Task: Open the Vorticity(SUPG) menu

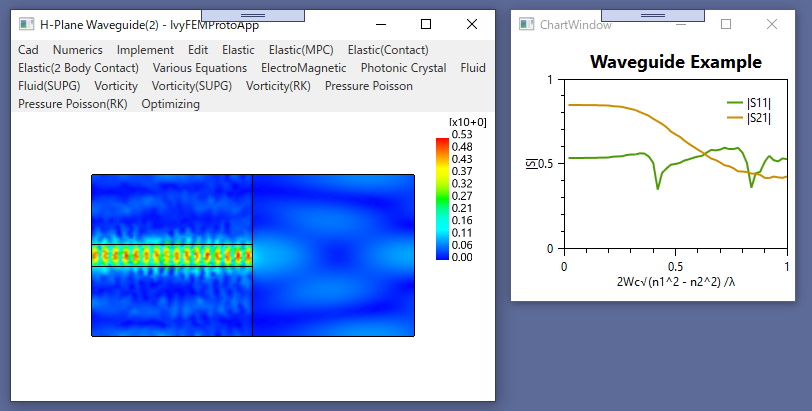Action: 192,86
